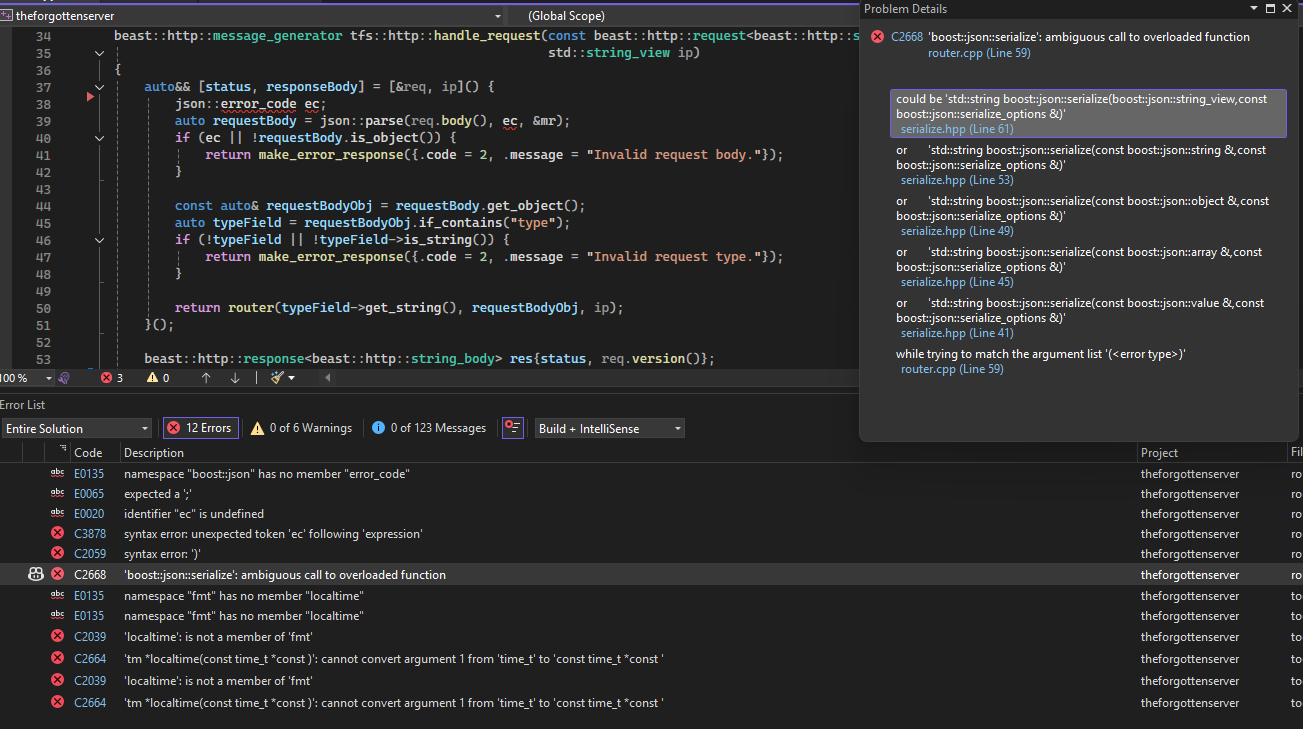Open the Entire Solution filter dropdown
This screenshot has width=1303, height=729.
pyautogui.click(x=77, y=428)
